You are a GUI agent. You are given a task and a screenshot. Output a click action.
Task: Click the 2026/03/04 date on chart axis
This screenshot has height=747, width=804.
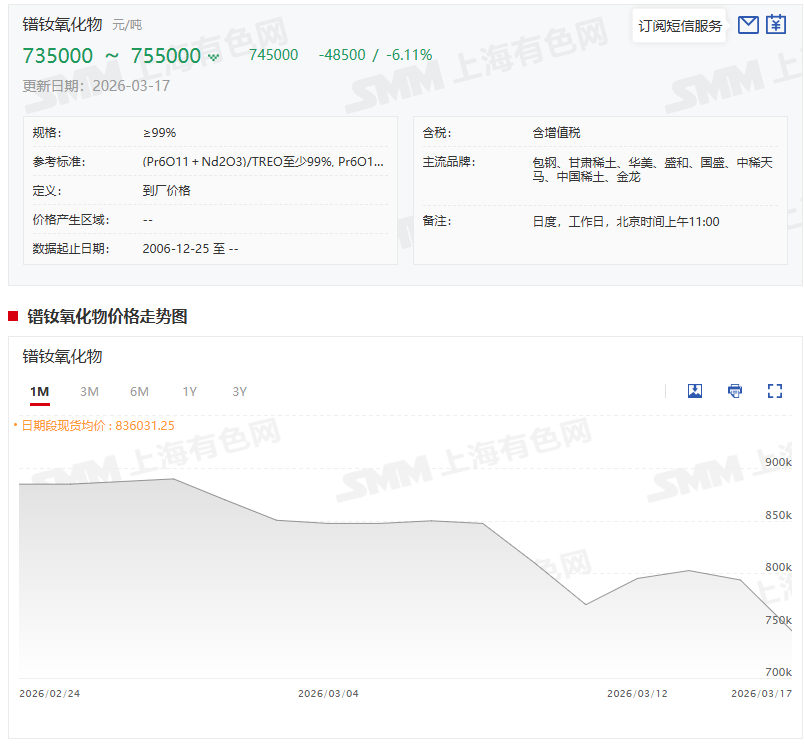328,693
